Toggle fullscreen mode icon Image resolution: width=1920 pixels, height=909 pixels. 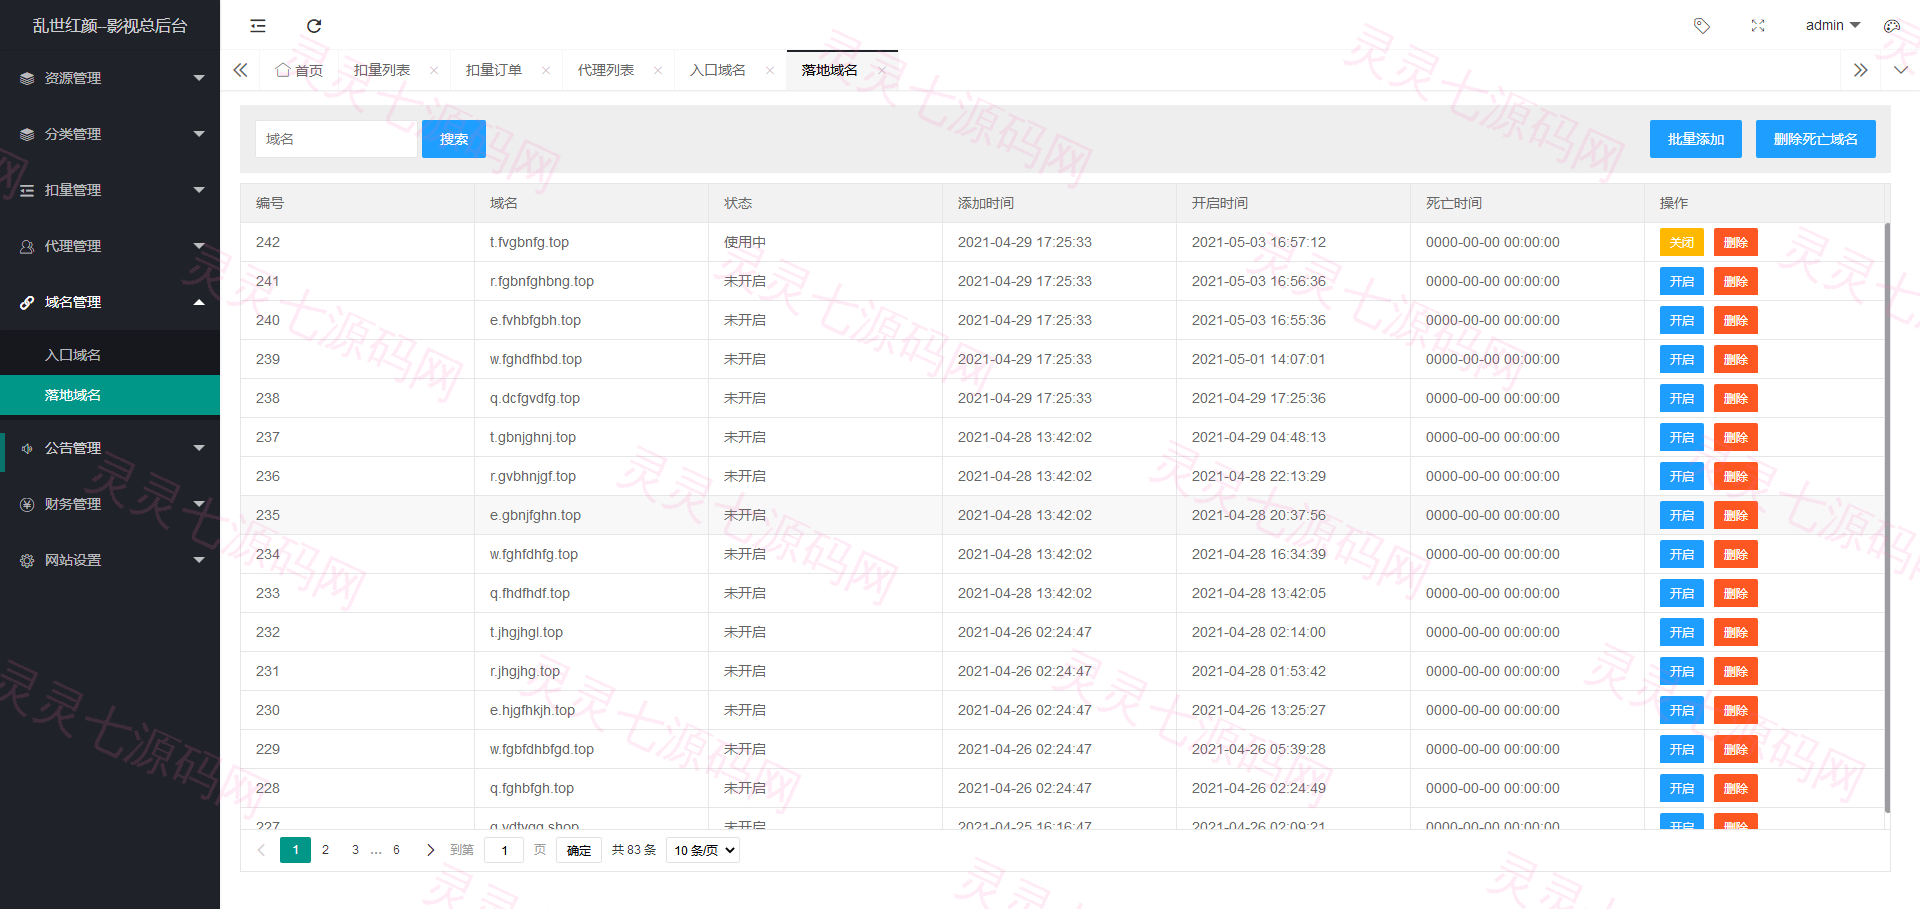pos(1758,26)
